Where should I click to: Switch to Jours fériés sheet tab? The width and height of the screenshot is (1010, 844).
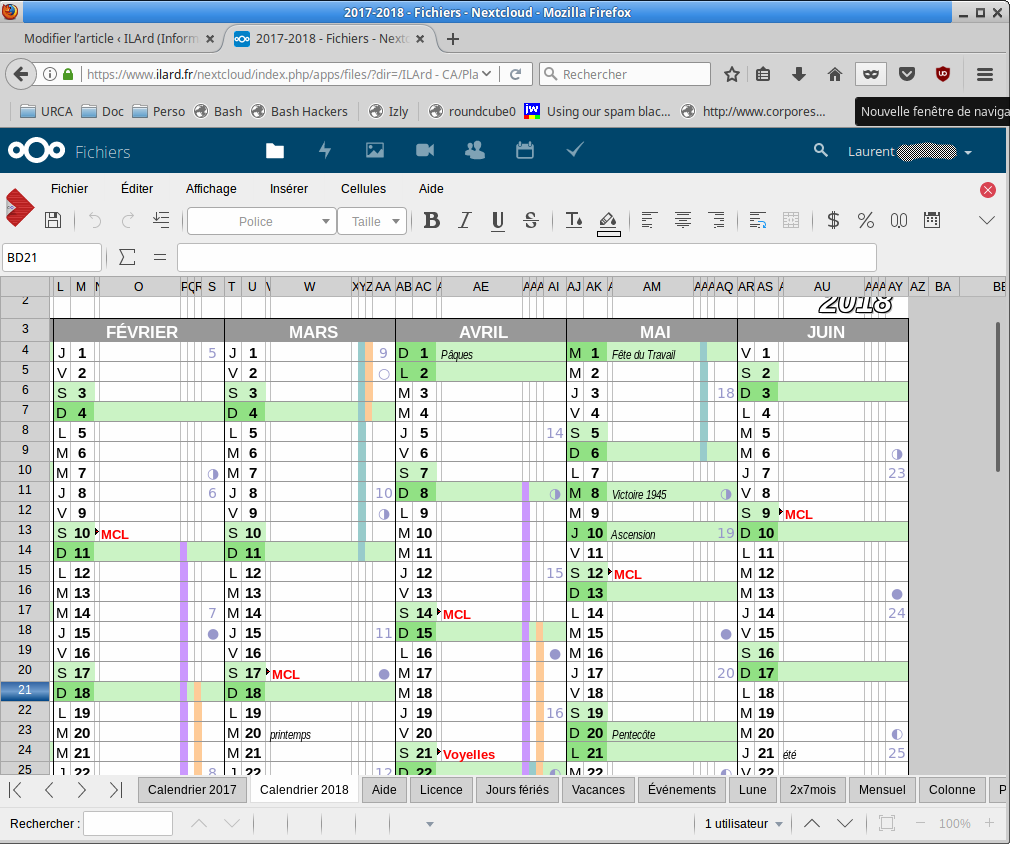point(517,790)
